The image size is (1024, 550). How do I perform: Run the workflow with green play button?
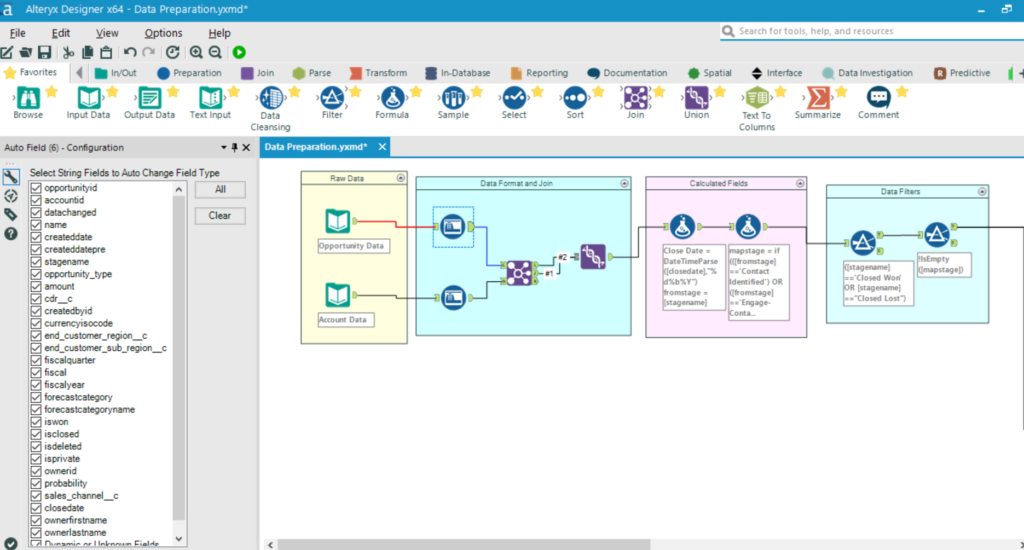[x=239, y=52]
